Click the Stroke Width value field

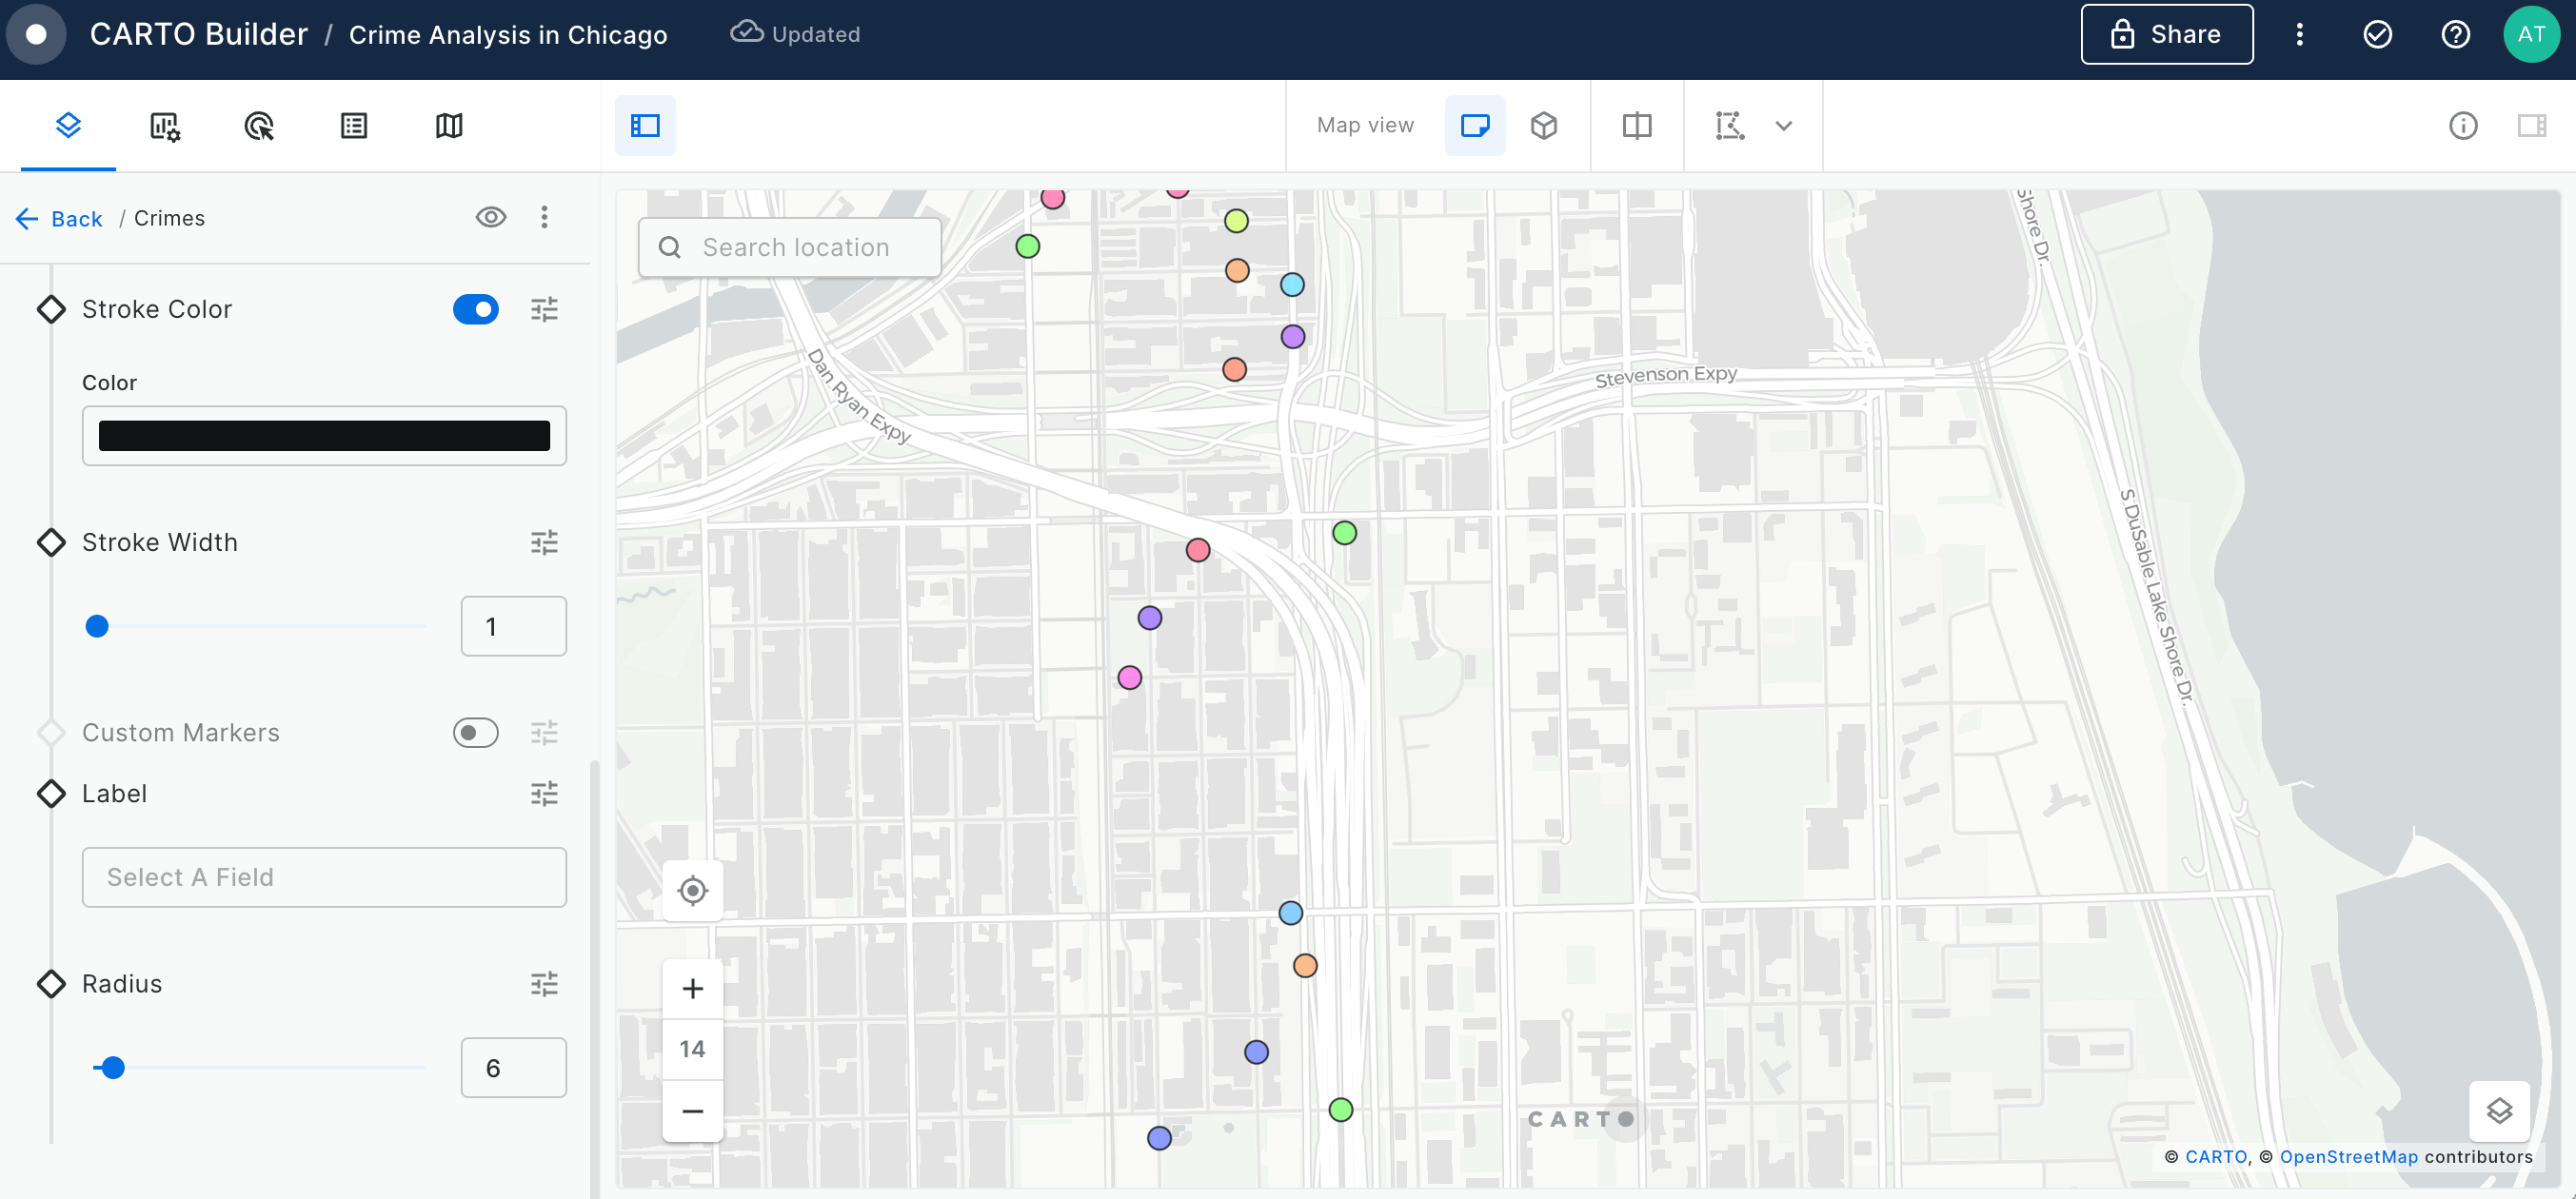point(513,626)
